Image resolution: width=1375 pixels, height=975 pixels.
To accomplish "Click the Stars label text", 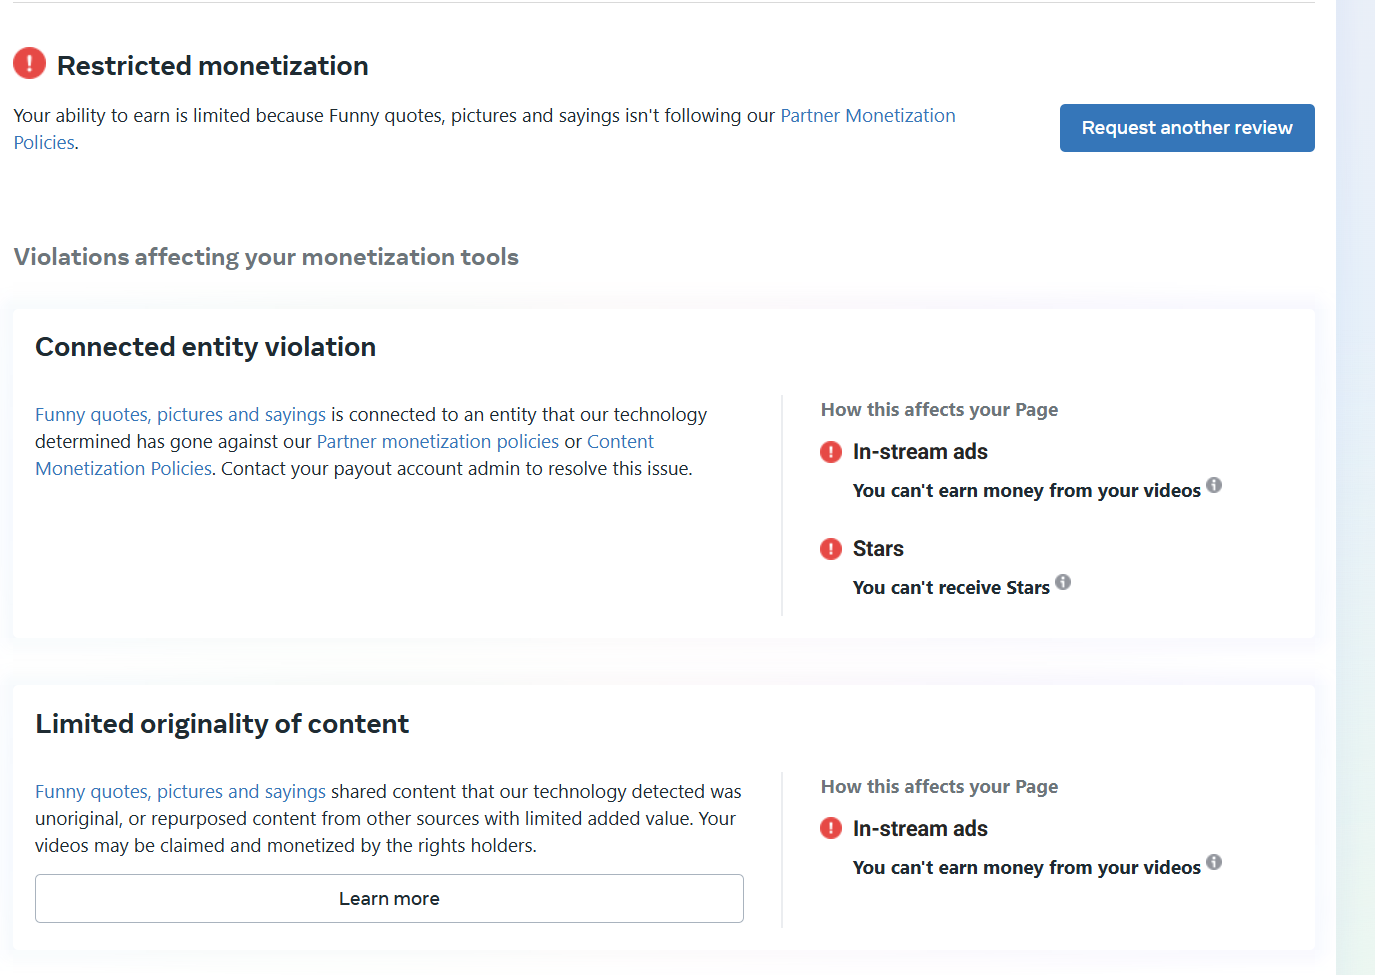I will 878,549.
